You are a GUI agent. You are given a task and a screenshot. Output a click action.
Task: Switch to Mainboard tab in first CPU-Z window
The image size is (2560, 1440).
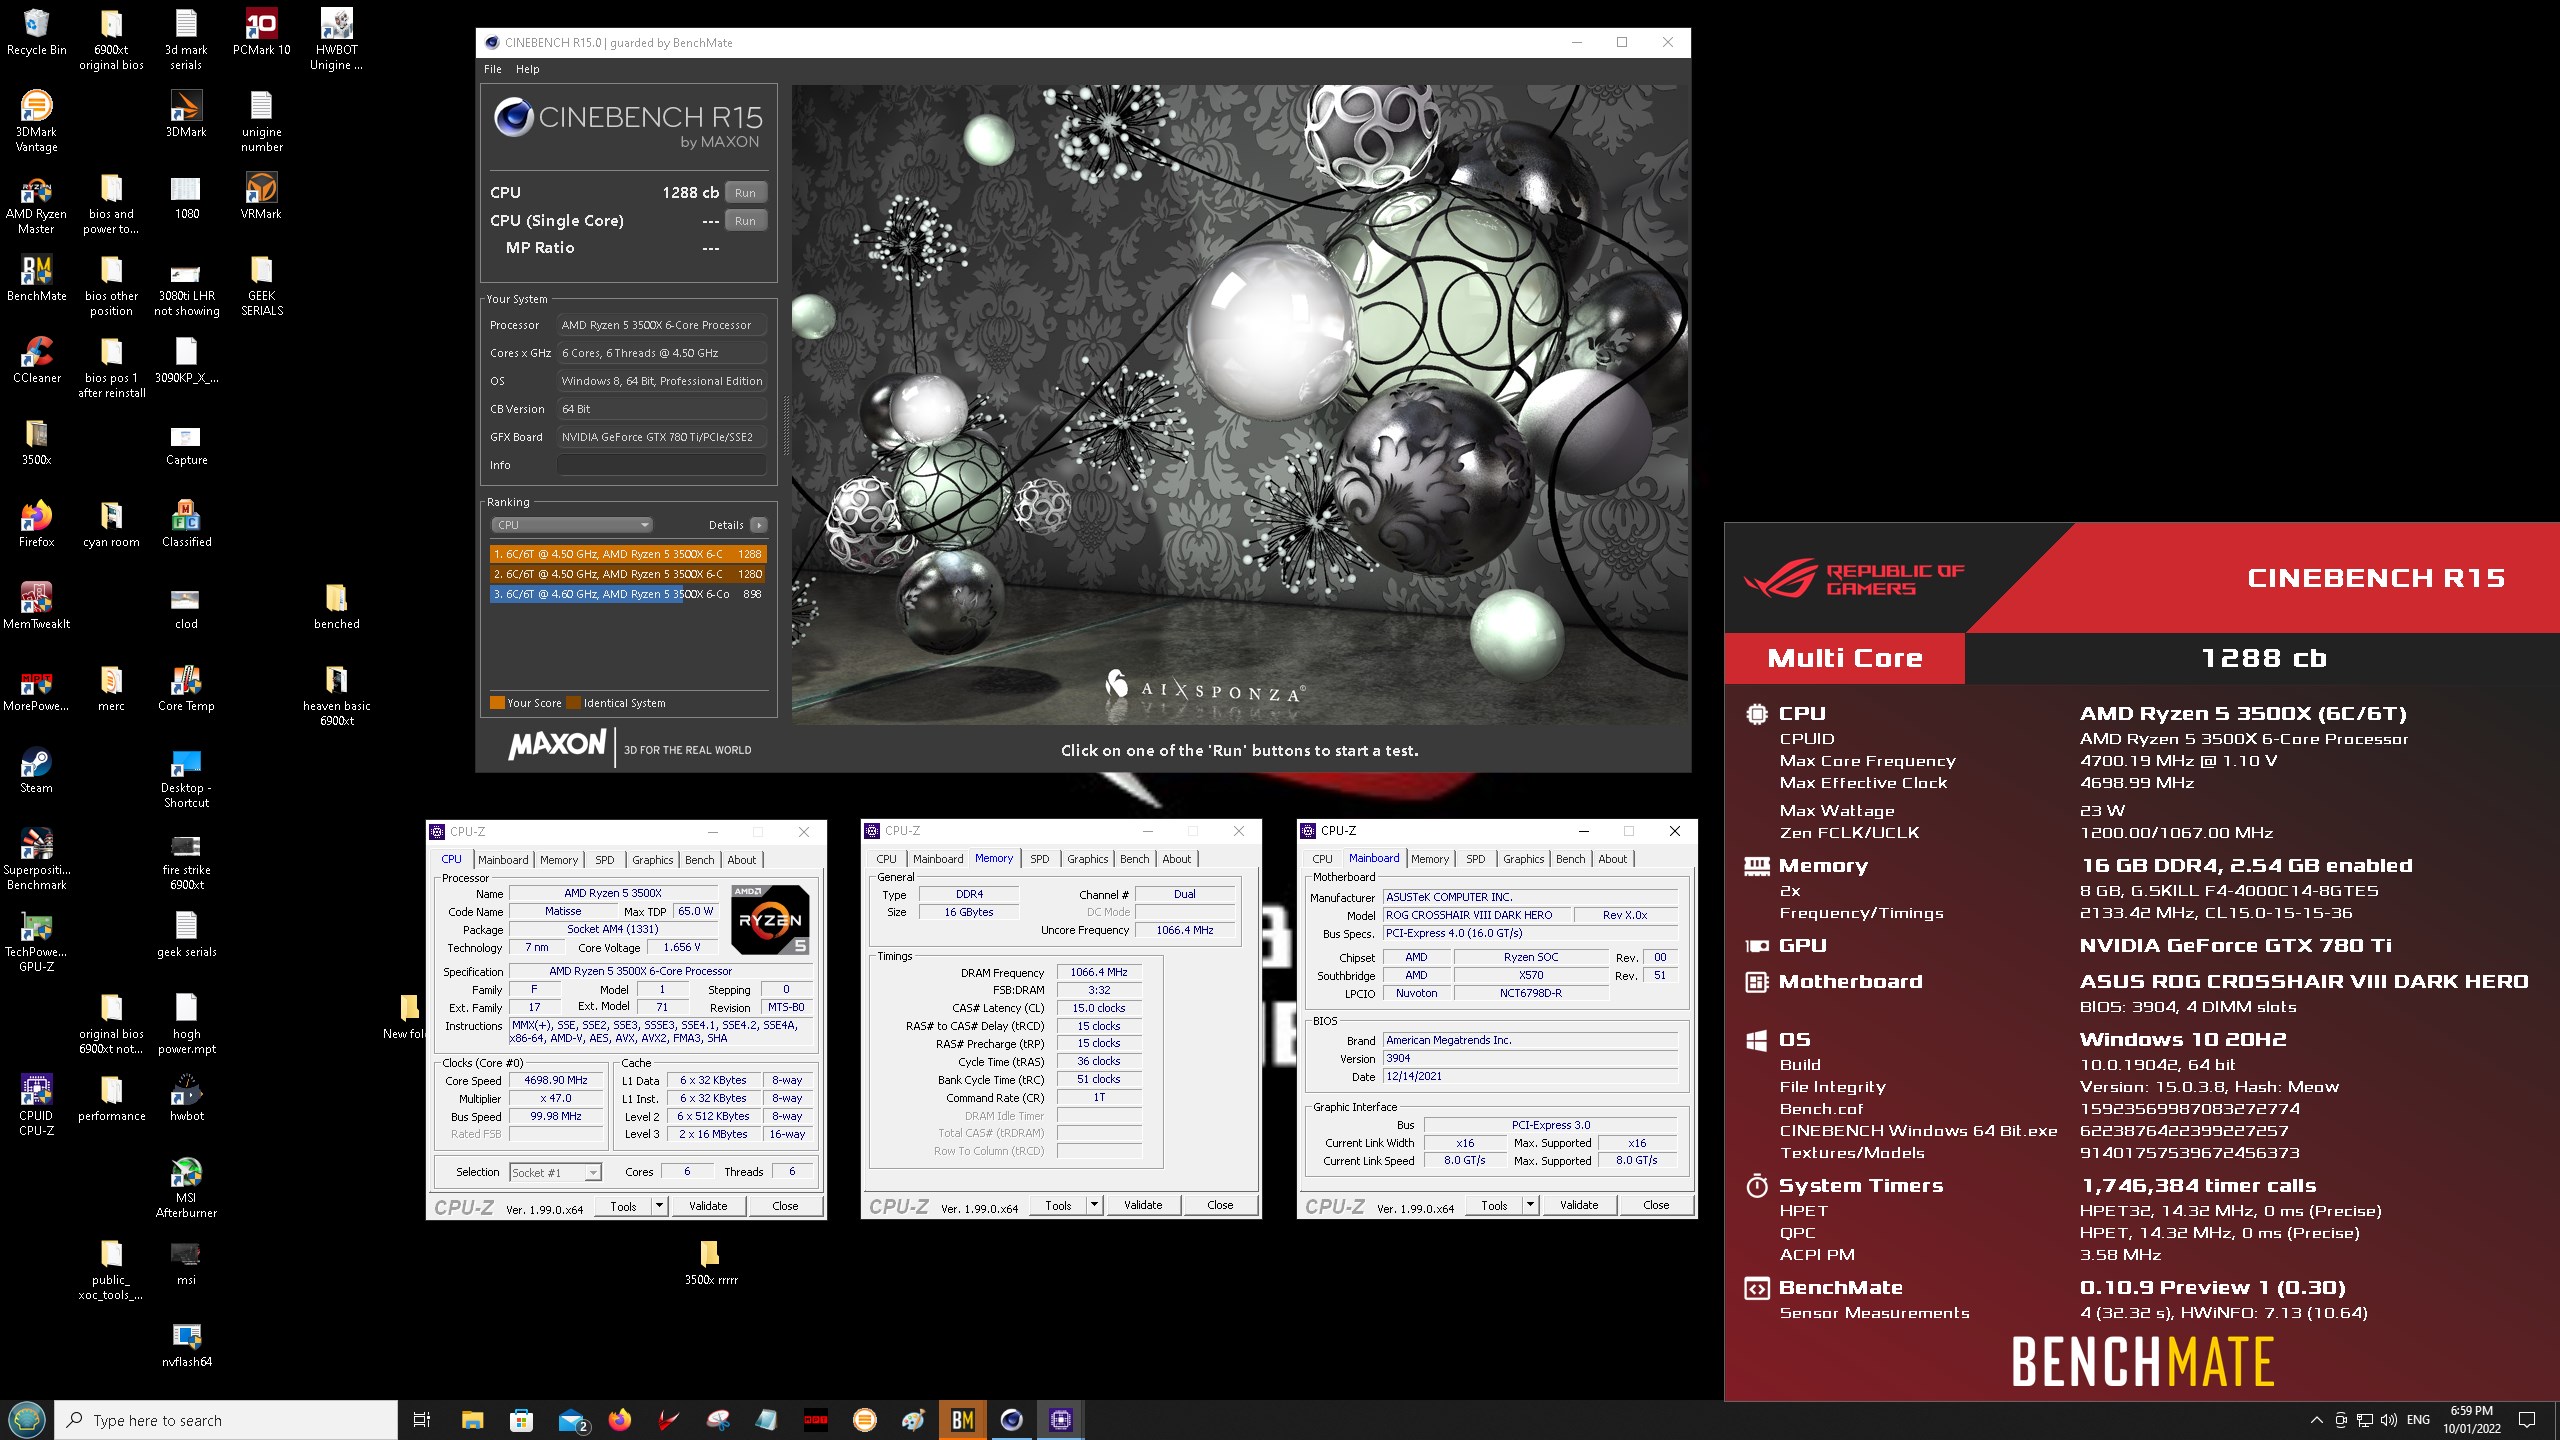(503, 860)
